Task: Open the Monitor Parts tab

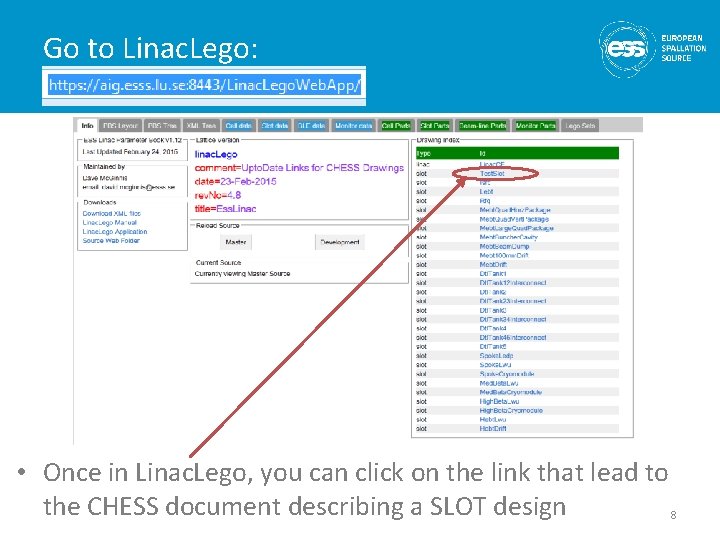Action: click(535, 125)
